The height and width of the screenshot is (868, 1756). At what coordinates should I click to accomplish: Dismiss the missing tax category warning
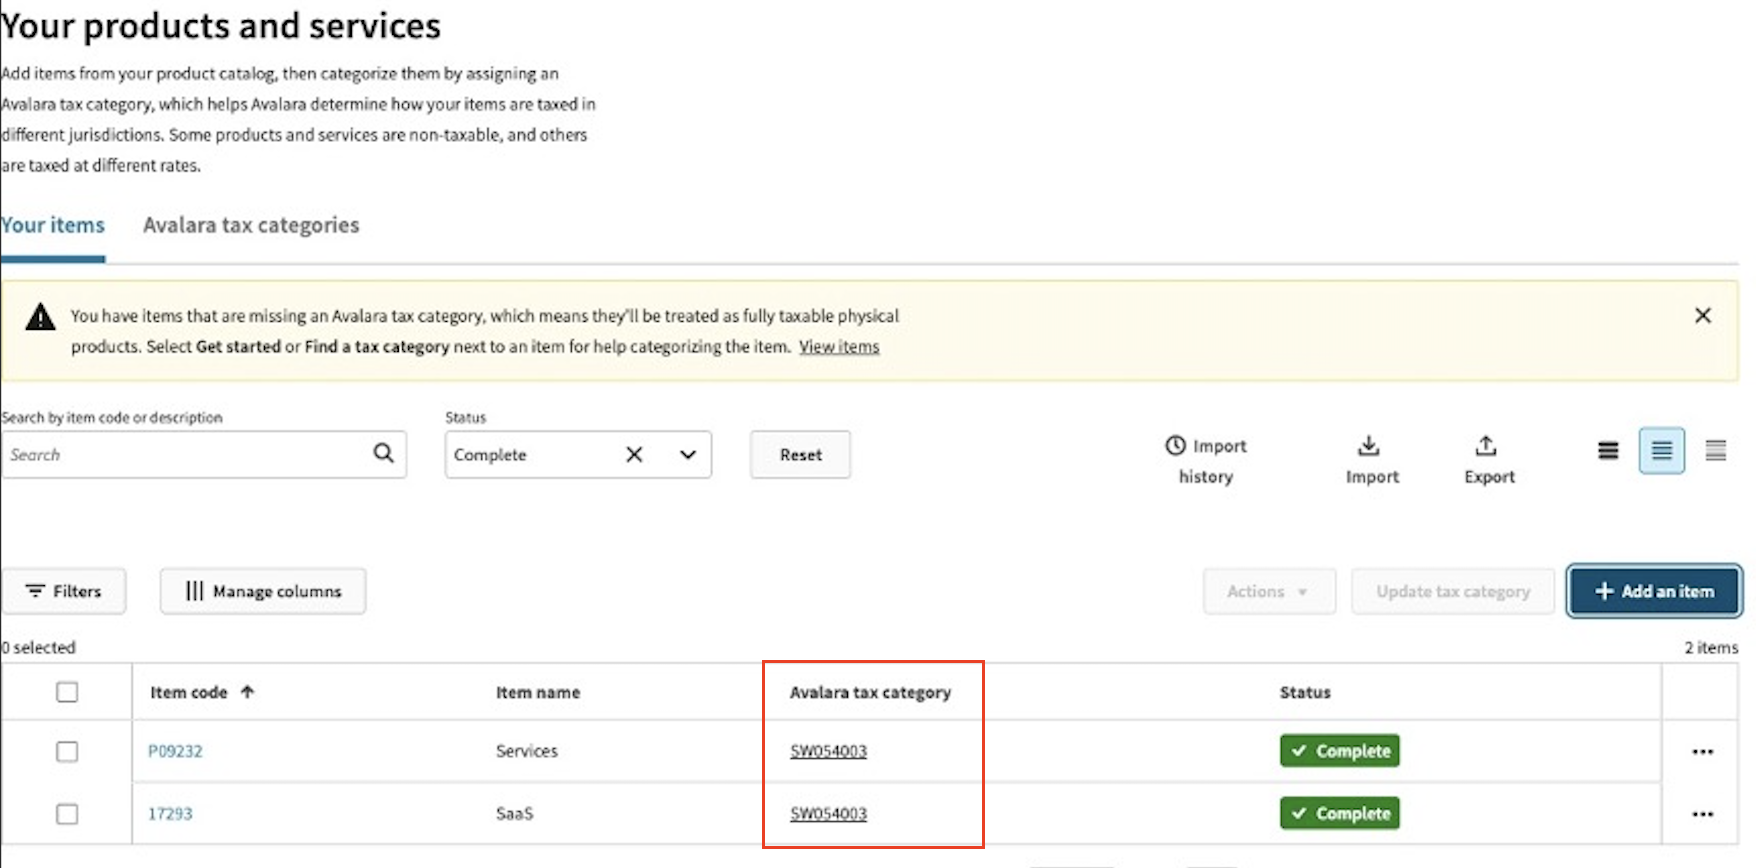coord(1702,316)
